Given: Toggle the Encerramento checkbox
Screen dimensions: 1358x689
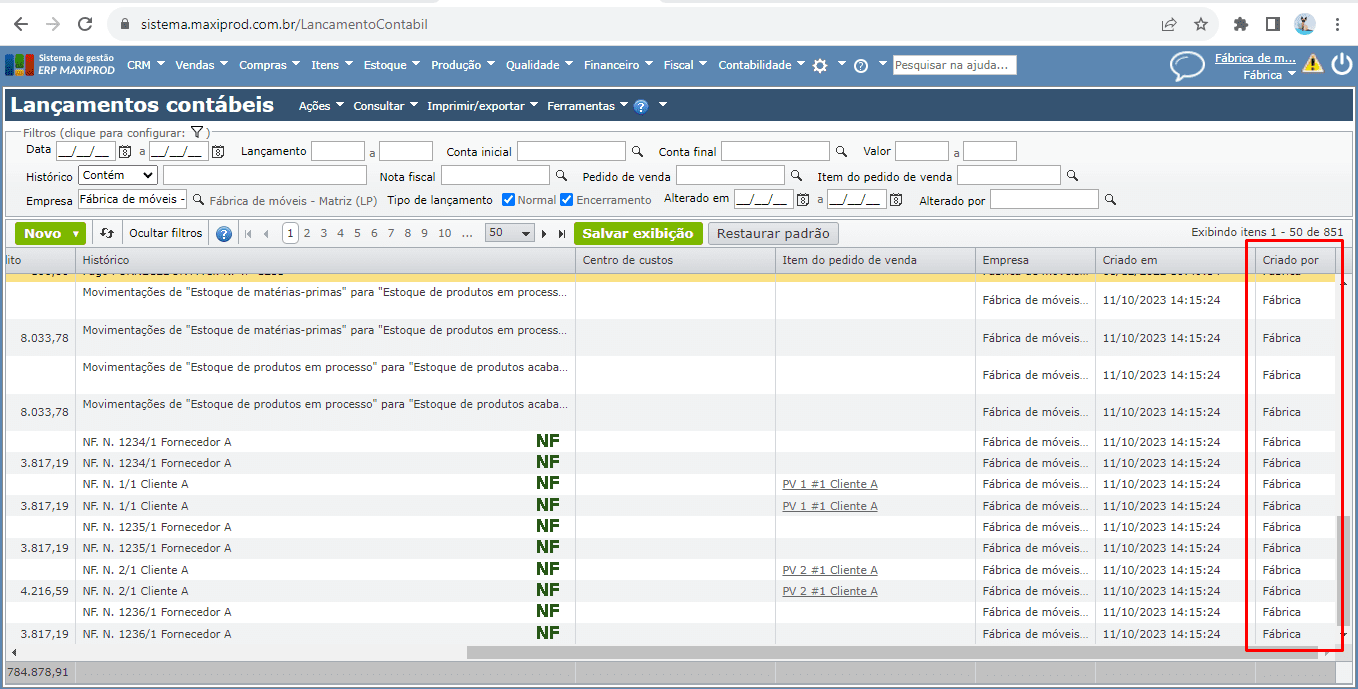Looking at the screenshot, I should 566,200.
